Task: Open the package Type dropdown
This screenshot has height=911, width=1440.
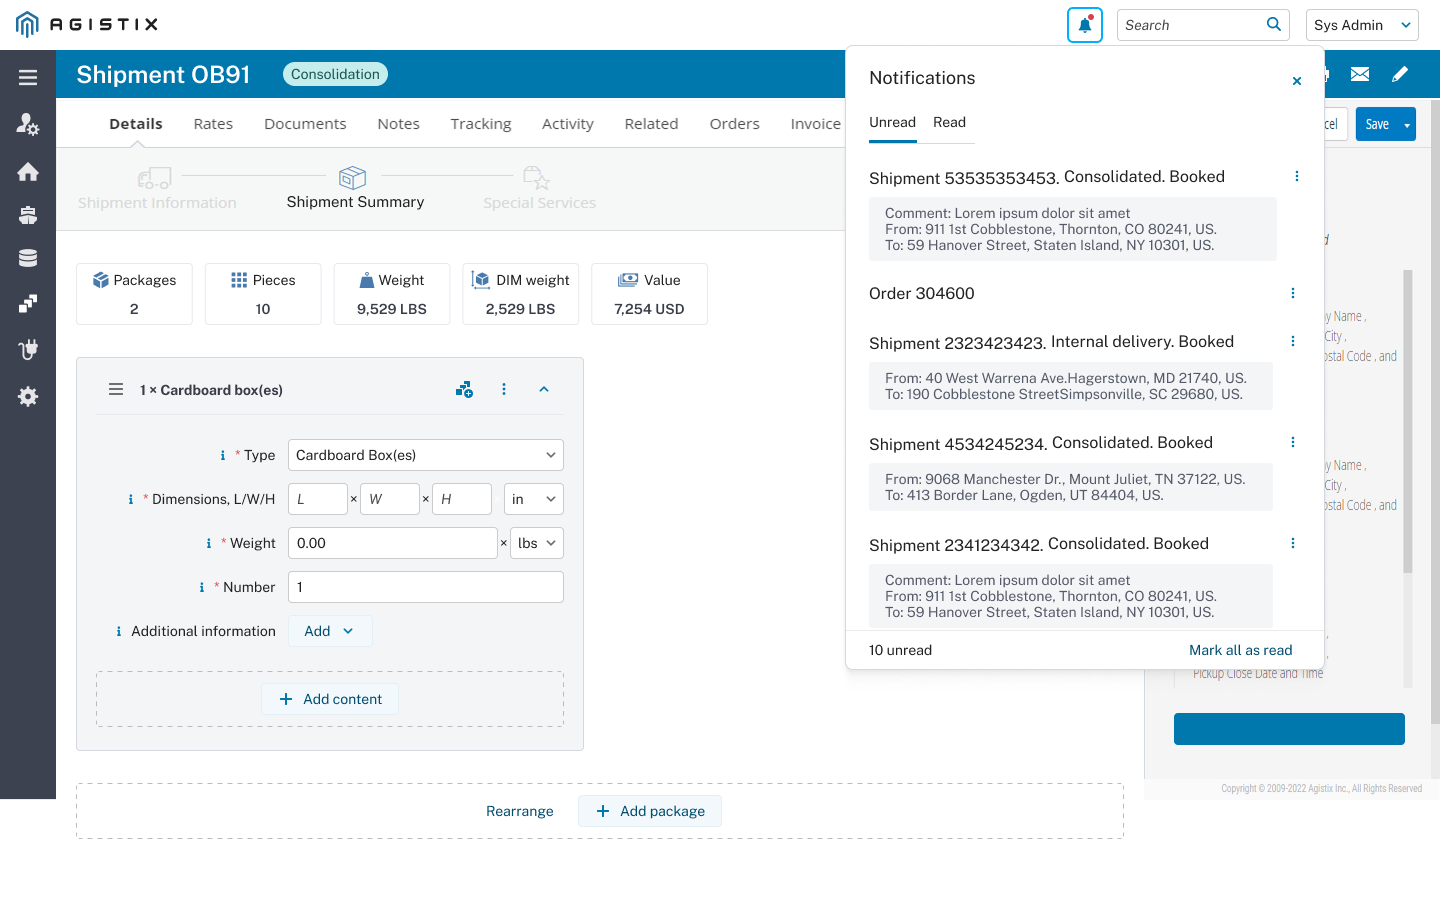Action: [x=425, y=455]
